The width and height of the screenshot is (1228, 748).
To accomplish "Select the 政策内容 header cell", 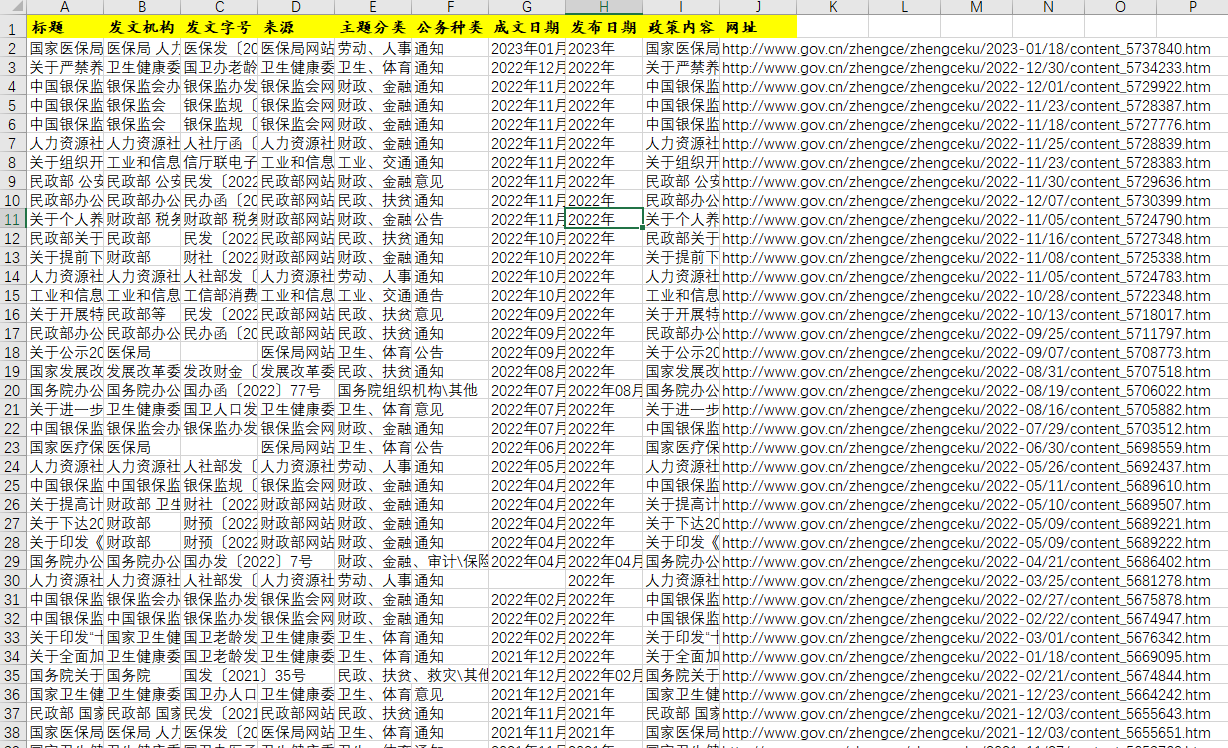I will 681,26.
